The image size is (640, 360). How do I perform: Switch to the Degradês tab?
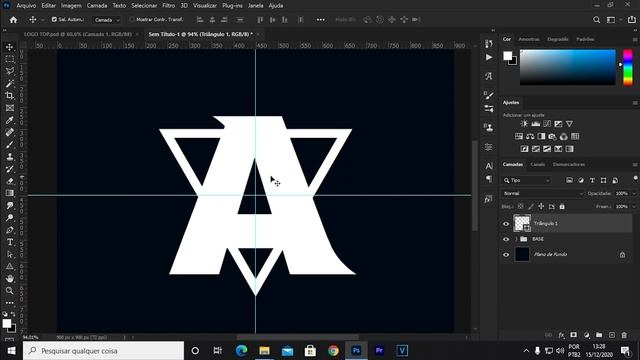pyautogui.click(x=558, y=39)
